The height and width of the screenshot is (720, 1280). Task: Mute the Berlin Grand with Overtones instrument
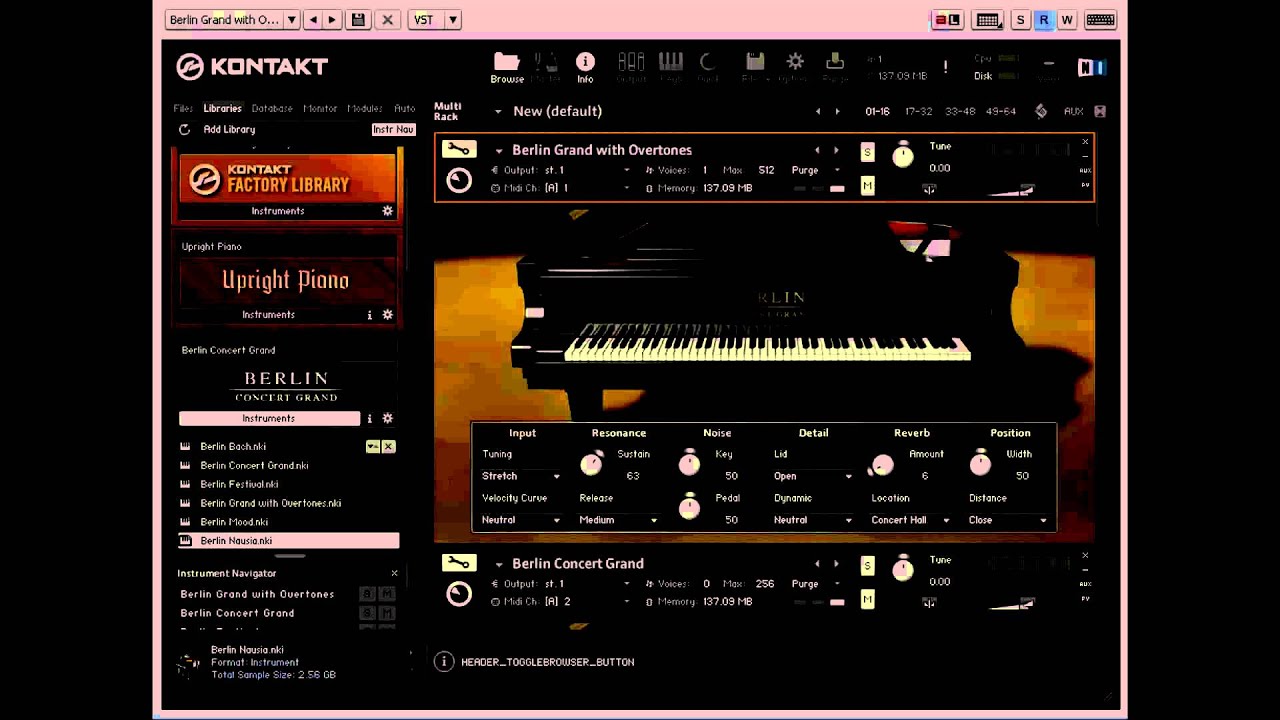coord(867,186)
